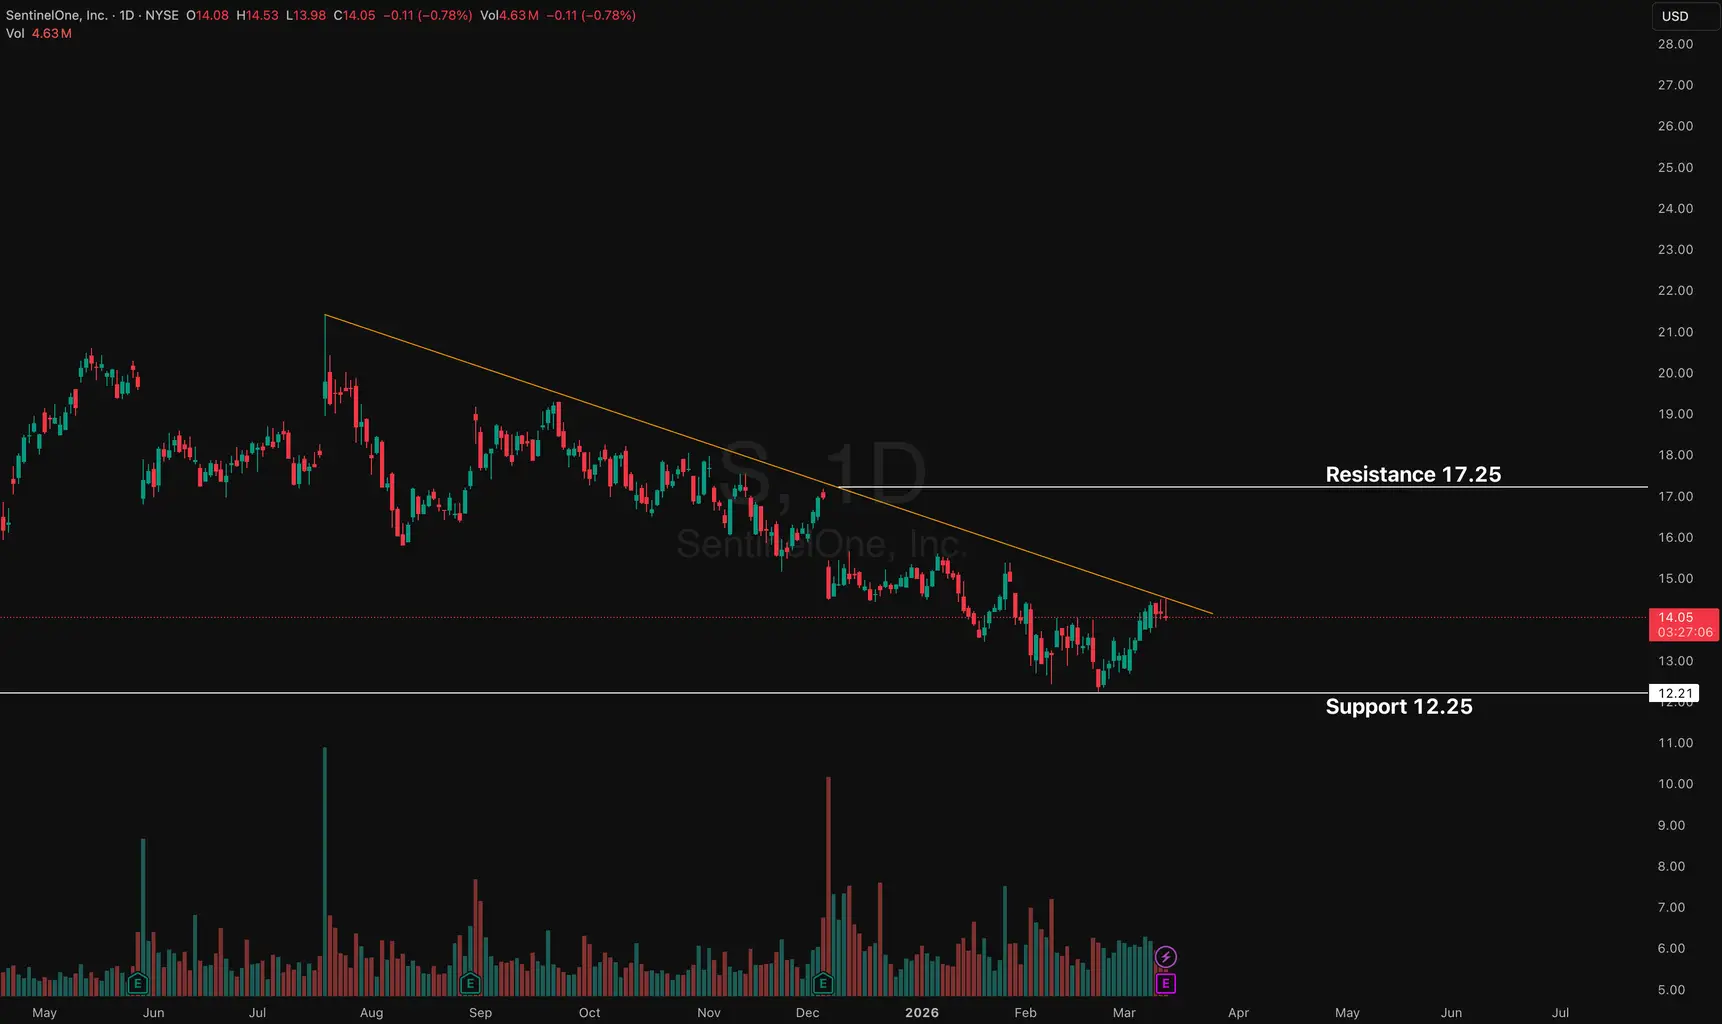Select the Resistance 17.25 text label
Image resolution: width=1722 pixels, height=1024 pixels.
click(x=1412, y=474)
